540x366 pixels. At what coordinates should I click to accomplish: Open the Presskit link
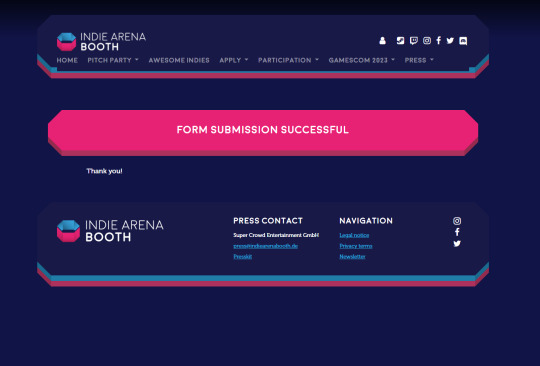coord(242,257)
